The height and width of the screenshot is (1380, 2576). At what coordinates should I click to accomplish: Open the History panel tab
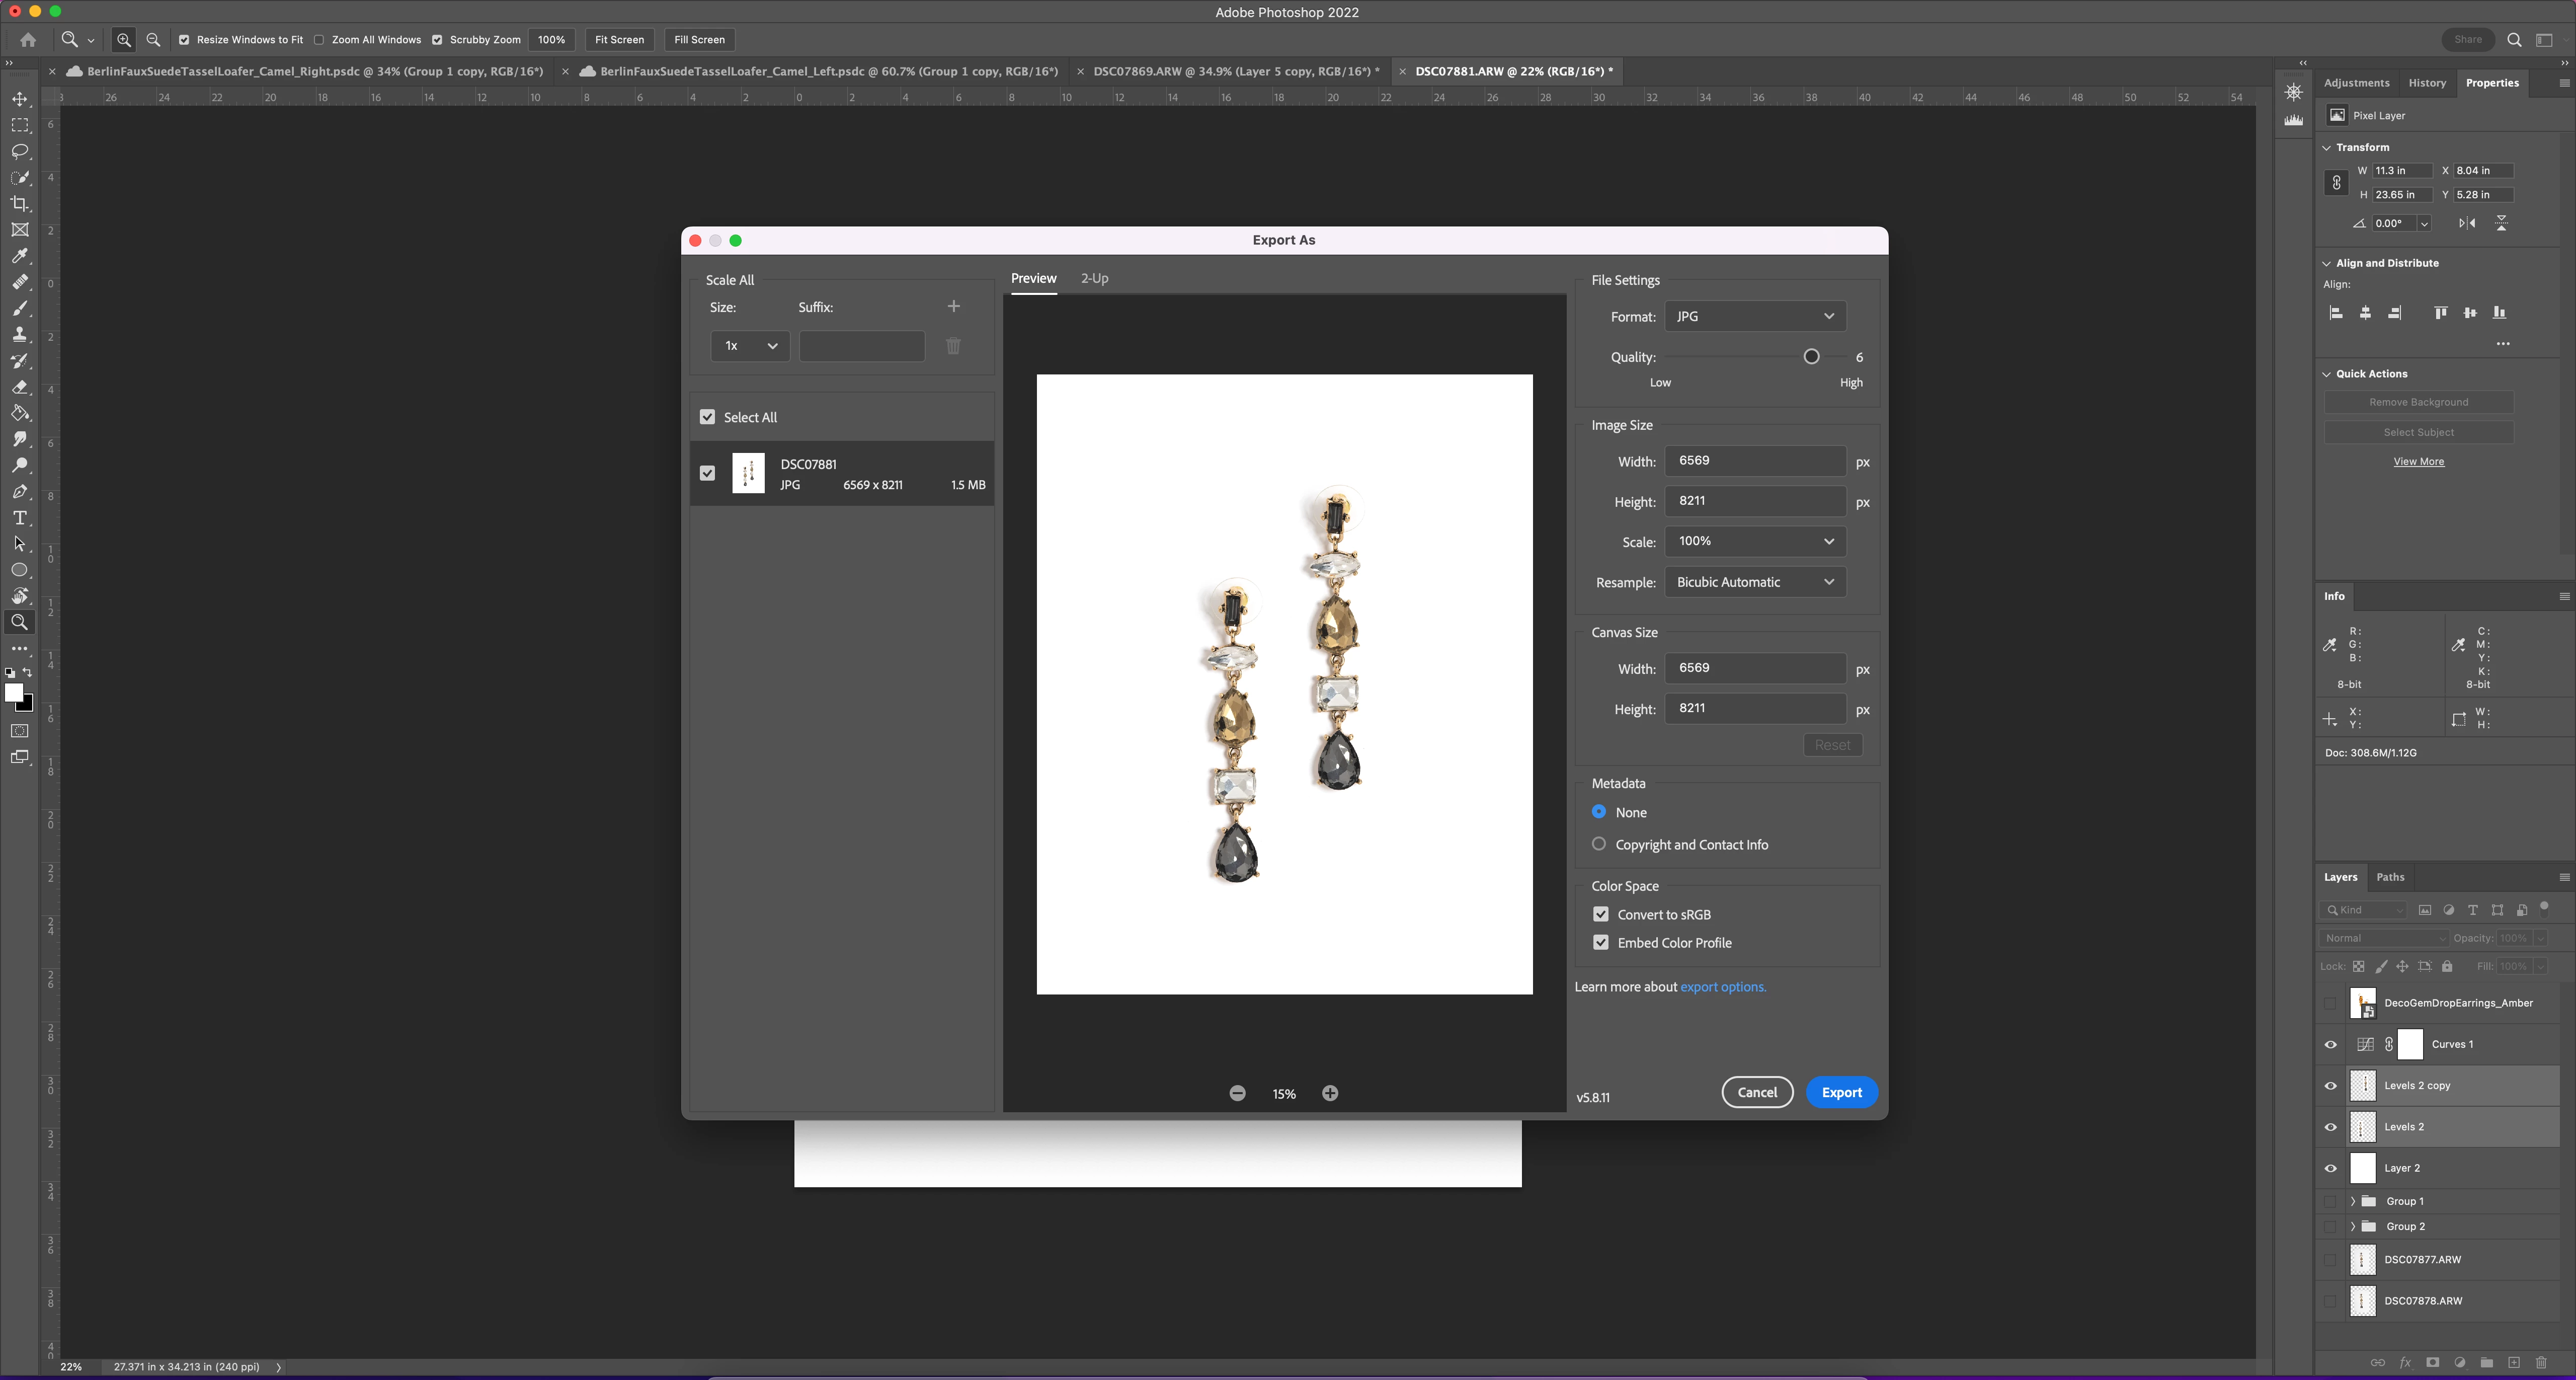coord(2427,83)
